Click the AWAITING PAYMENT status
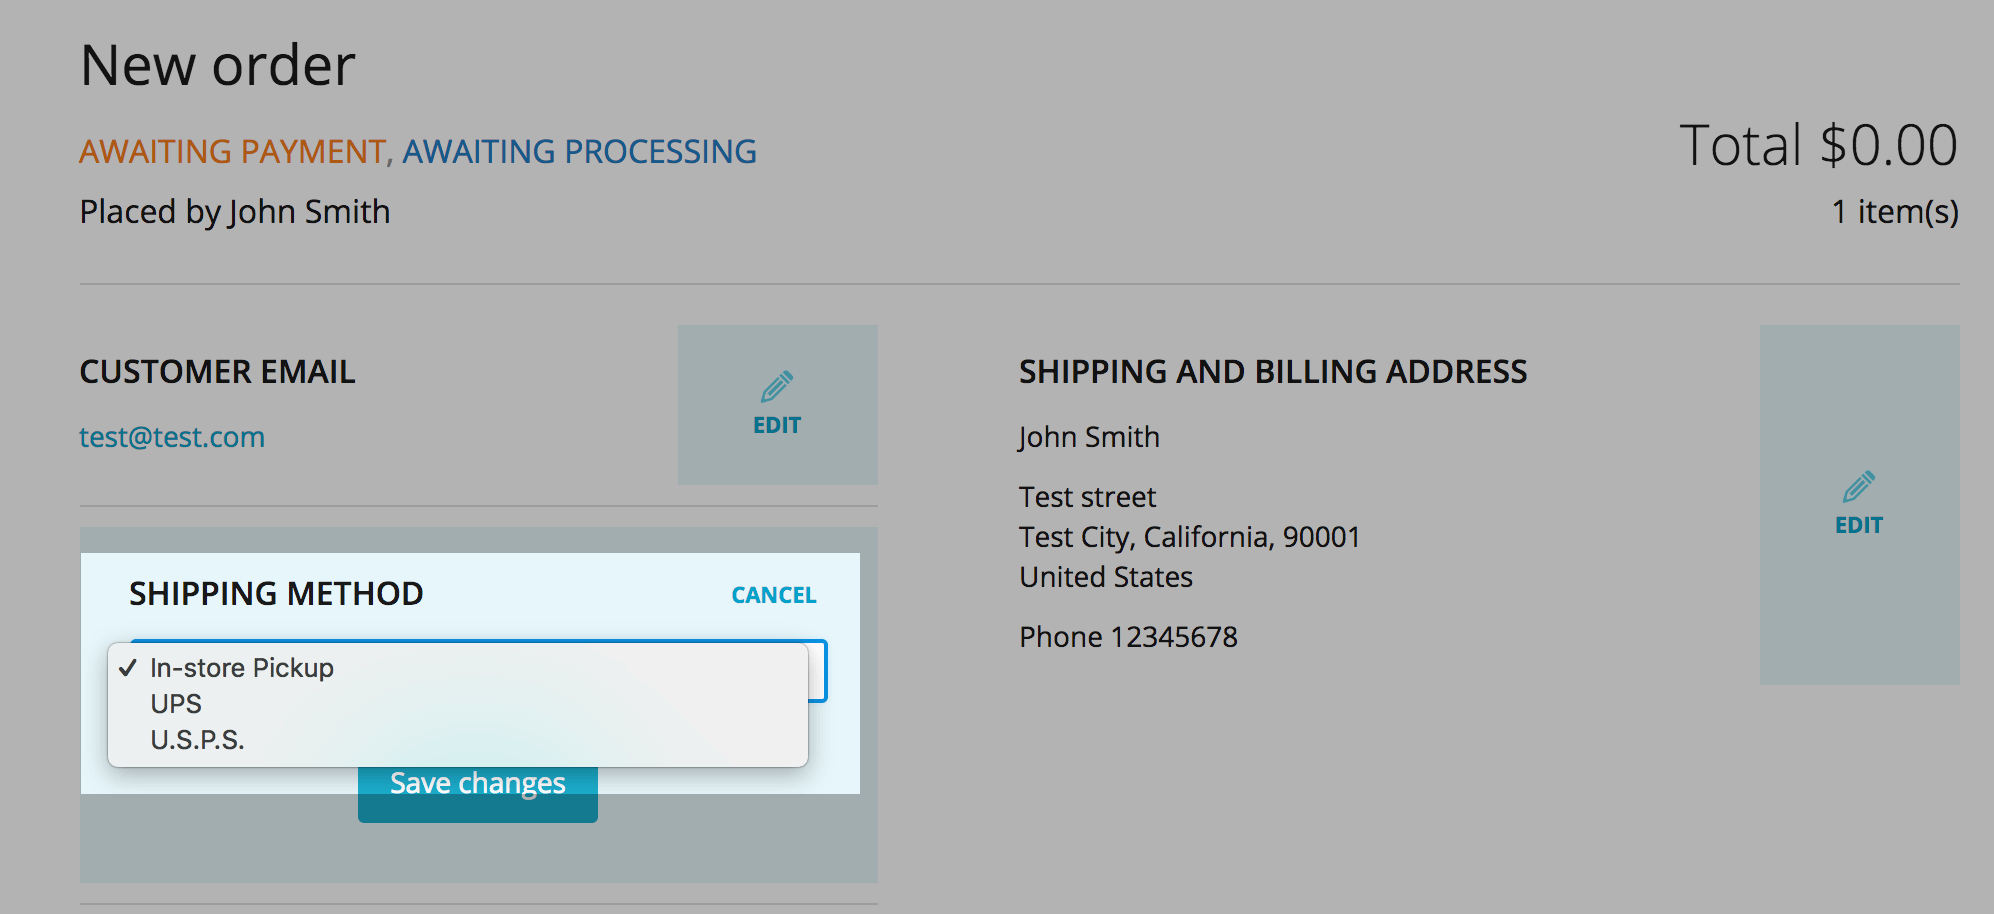 click(232, 151)
